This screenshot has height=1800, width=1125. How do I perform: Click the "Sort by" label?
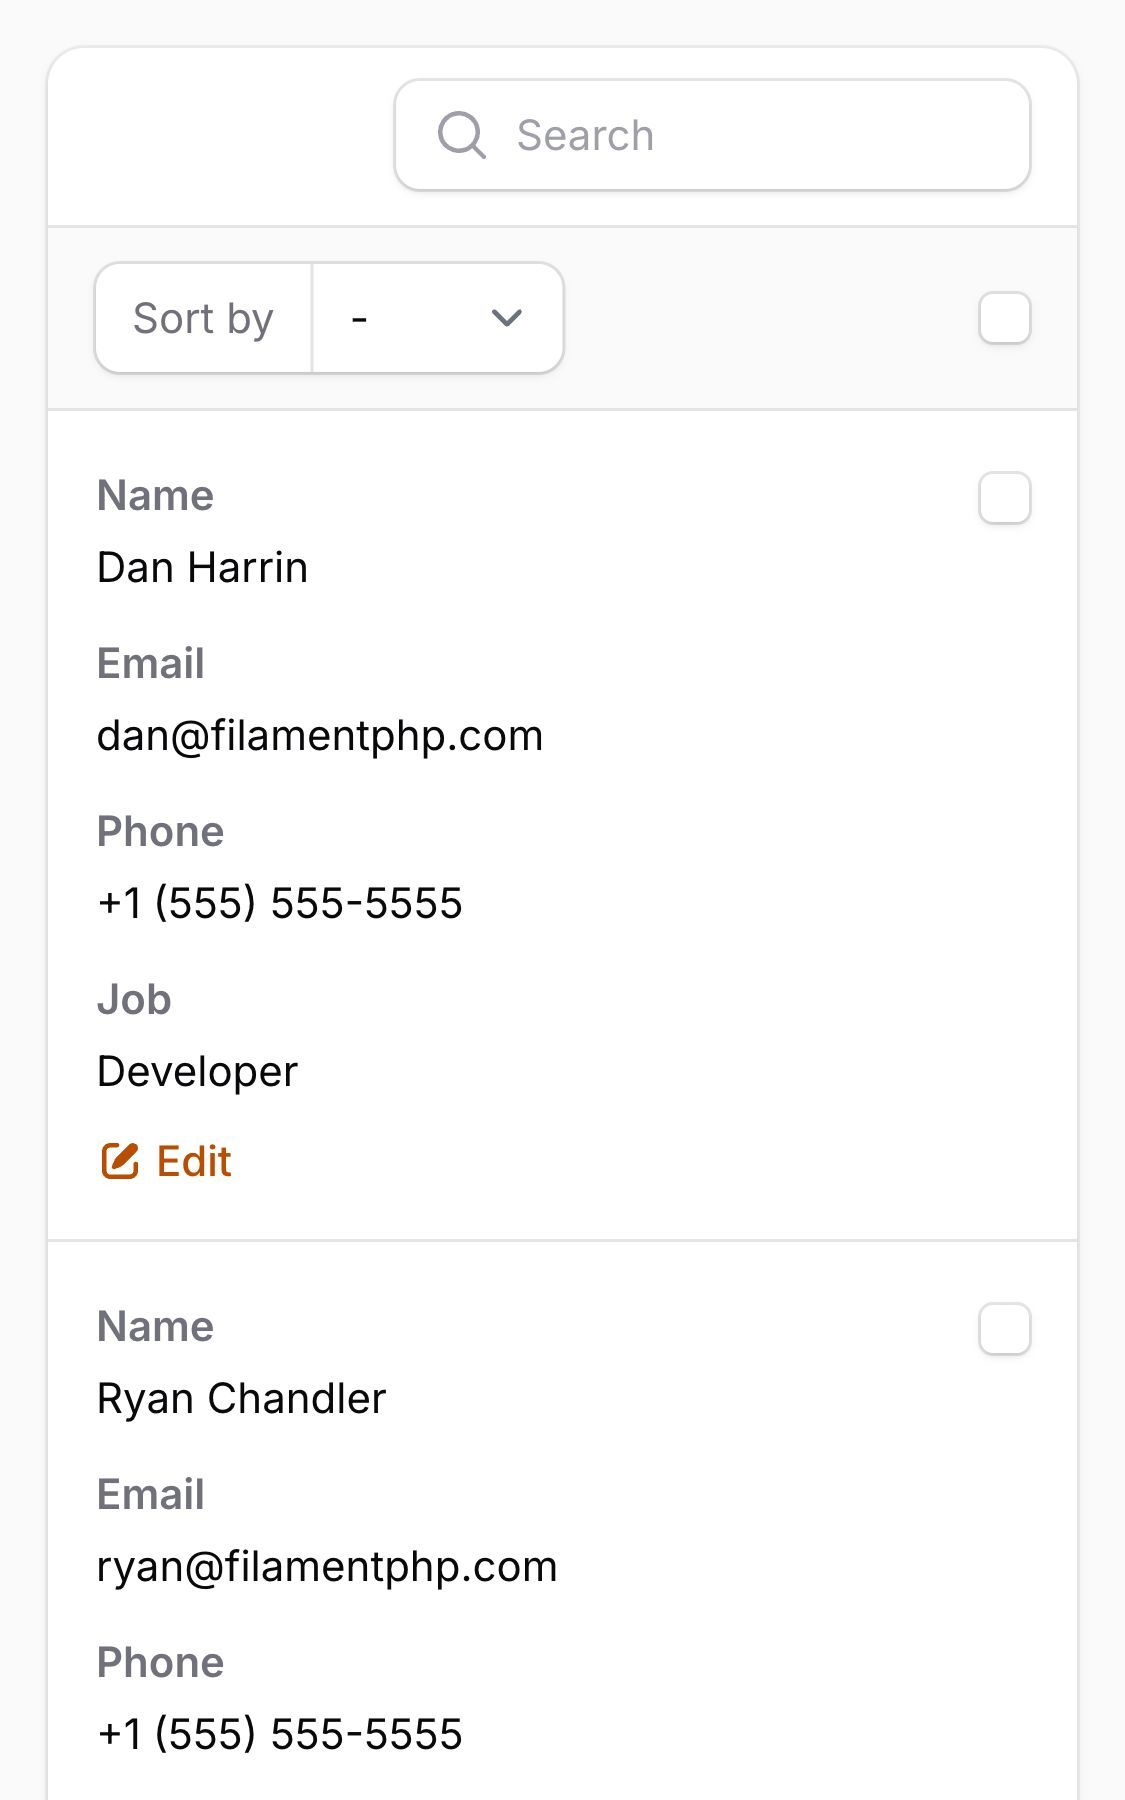203,318
